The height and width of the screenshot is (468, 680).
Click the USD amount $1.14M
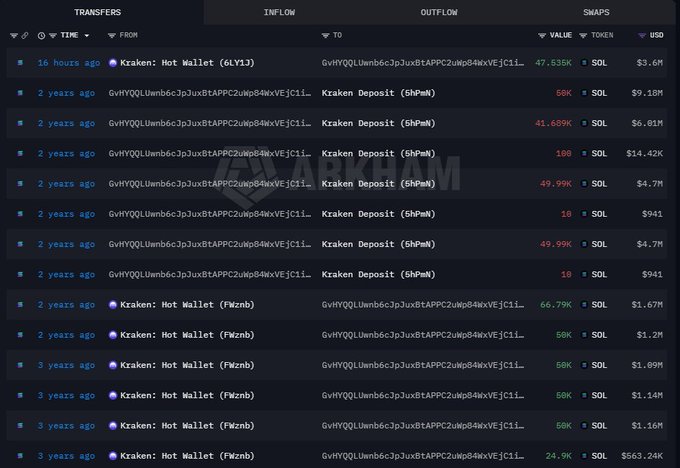click(x=647, y=395)
